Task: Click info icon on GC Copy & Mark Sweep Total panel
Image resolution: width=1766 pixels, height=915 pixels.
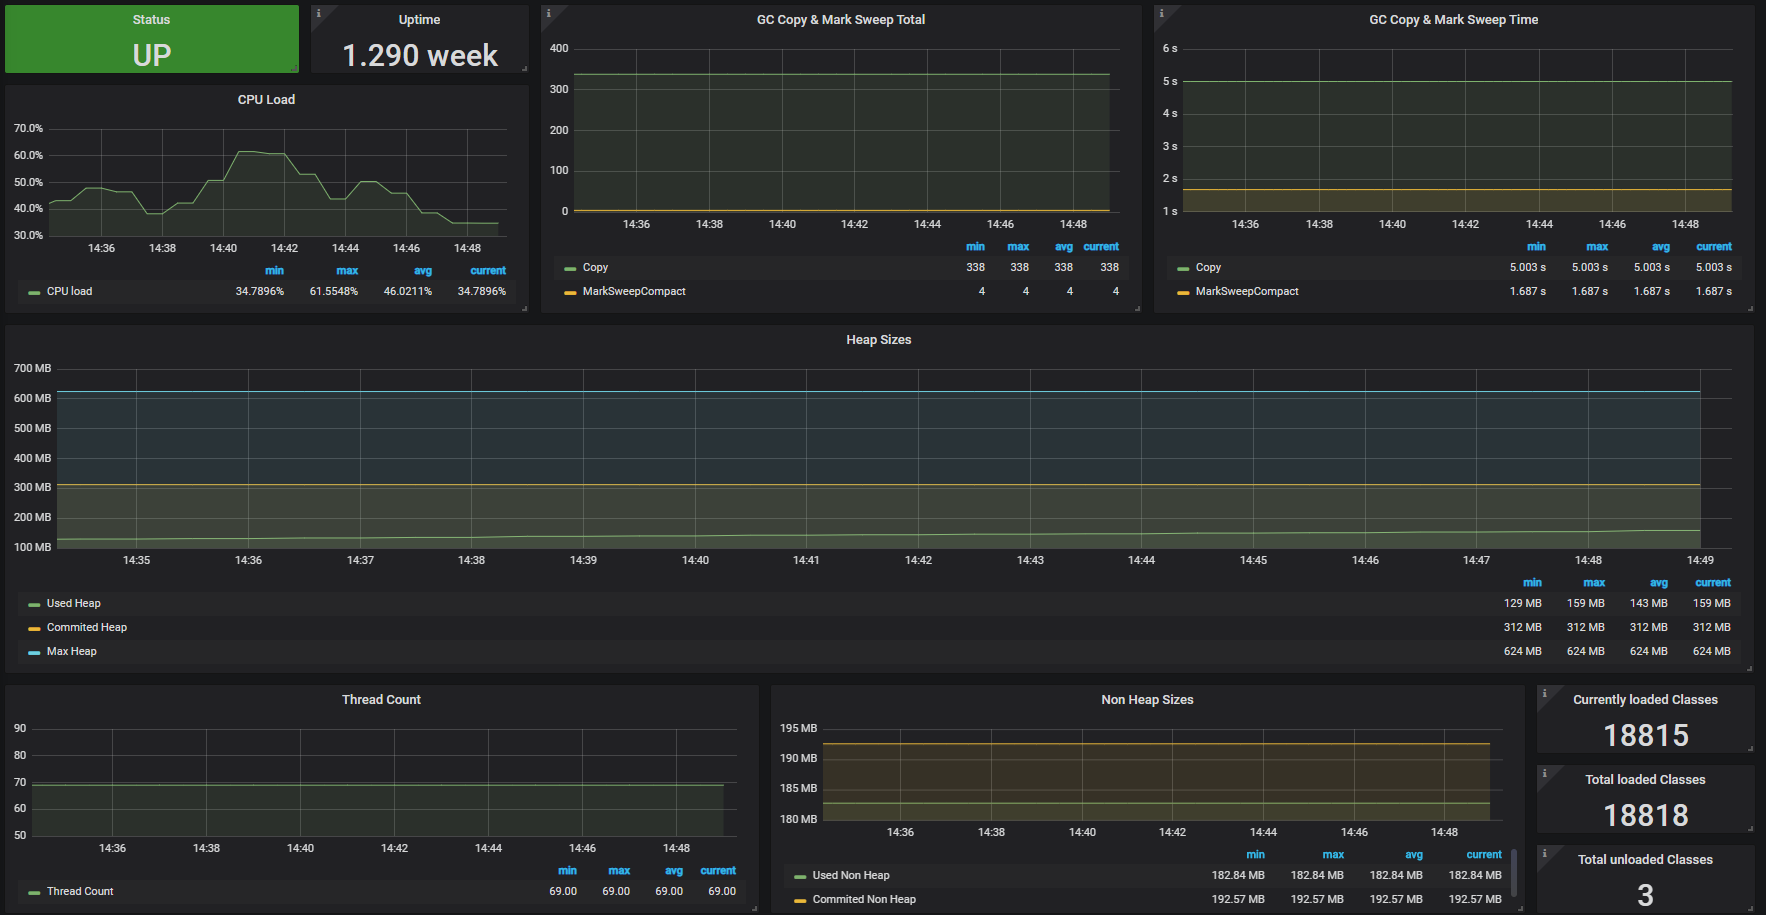Action: coord(548,13)
